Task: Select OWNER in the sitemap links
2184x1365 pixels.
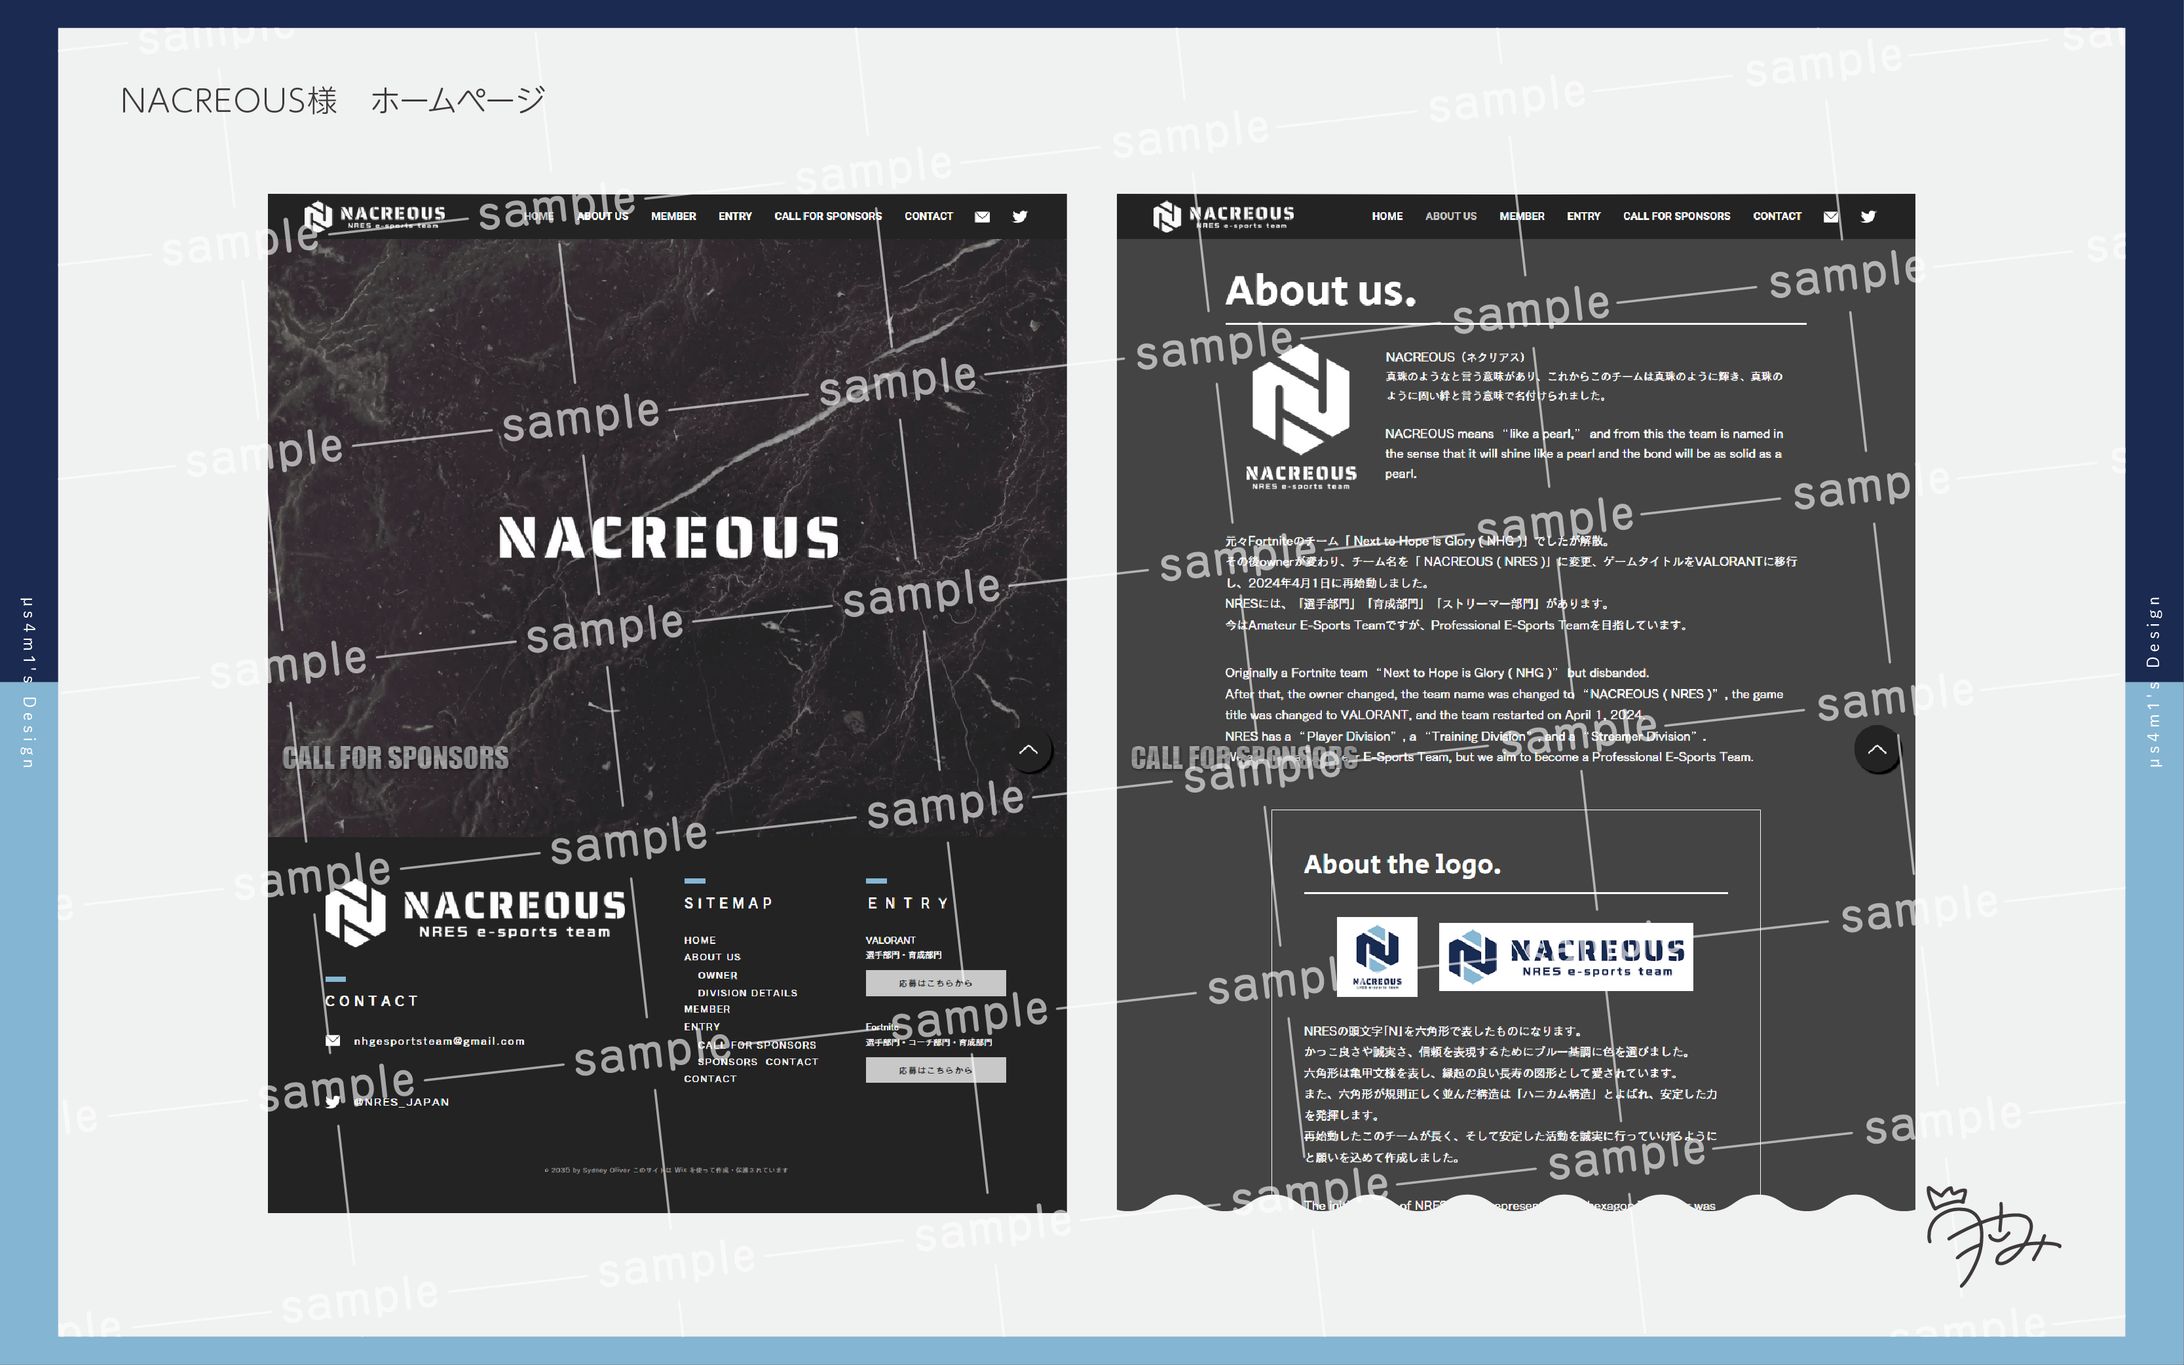Action: point(718,974)
